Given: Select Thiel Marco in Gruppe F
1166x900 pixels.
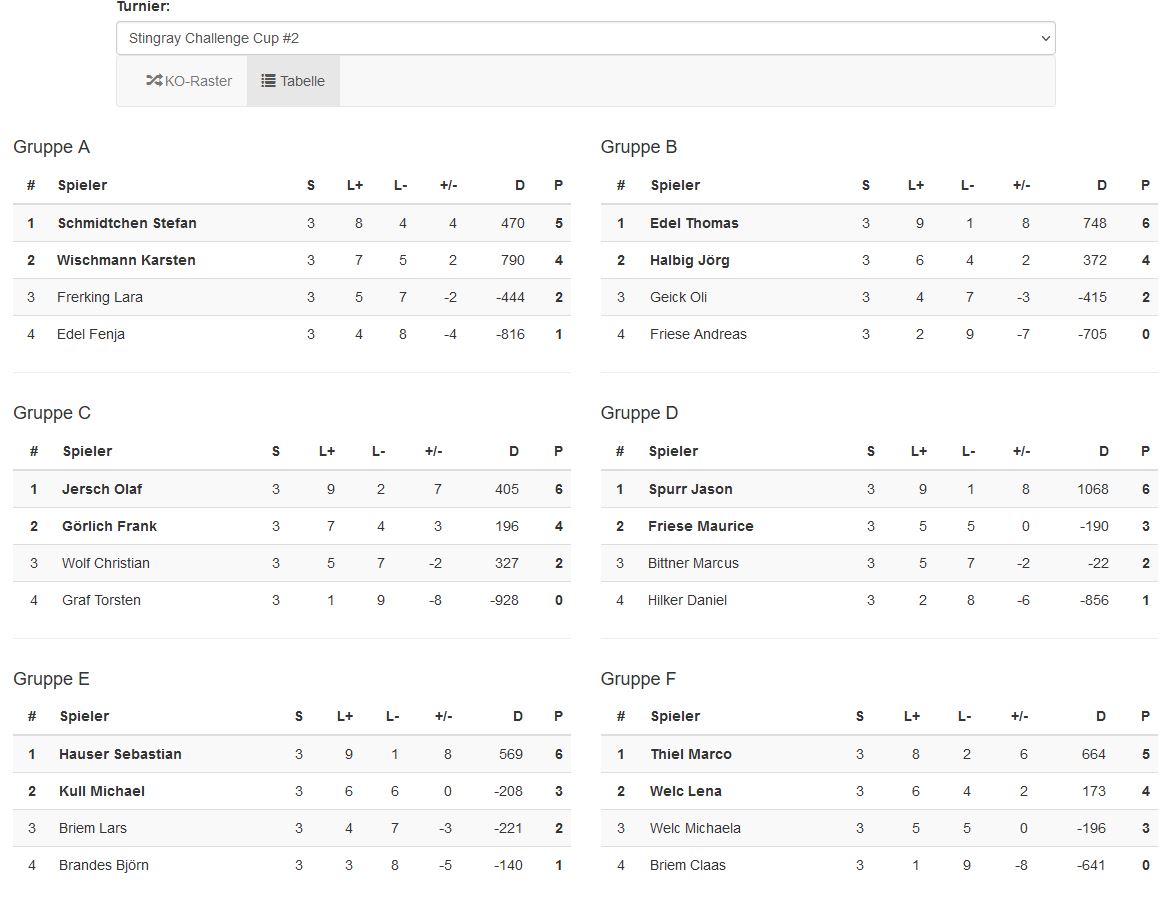Looking at the screenshot, I should click(691, 754).
